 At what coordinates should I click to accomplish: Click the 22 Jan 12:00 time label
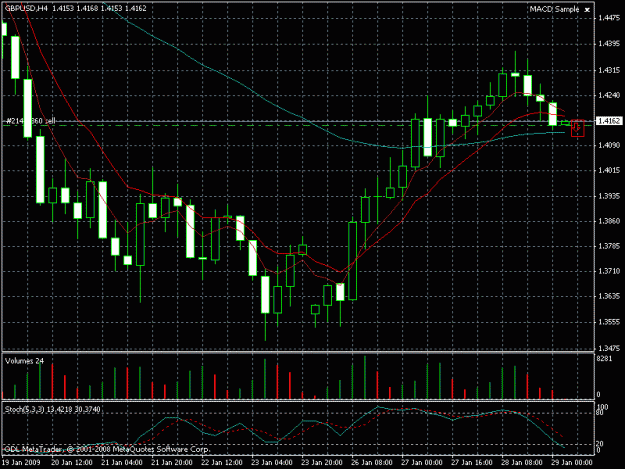[x=222, y=463]
